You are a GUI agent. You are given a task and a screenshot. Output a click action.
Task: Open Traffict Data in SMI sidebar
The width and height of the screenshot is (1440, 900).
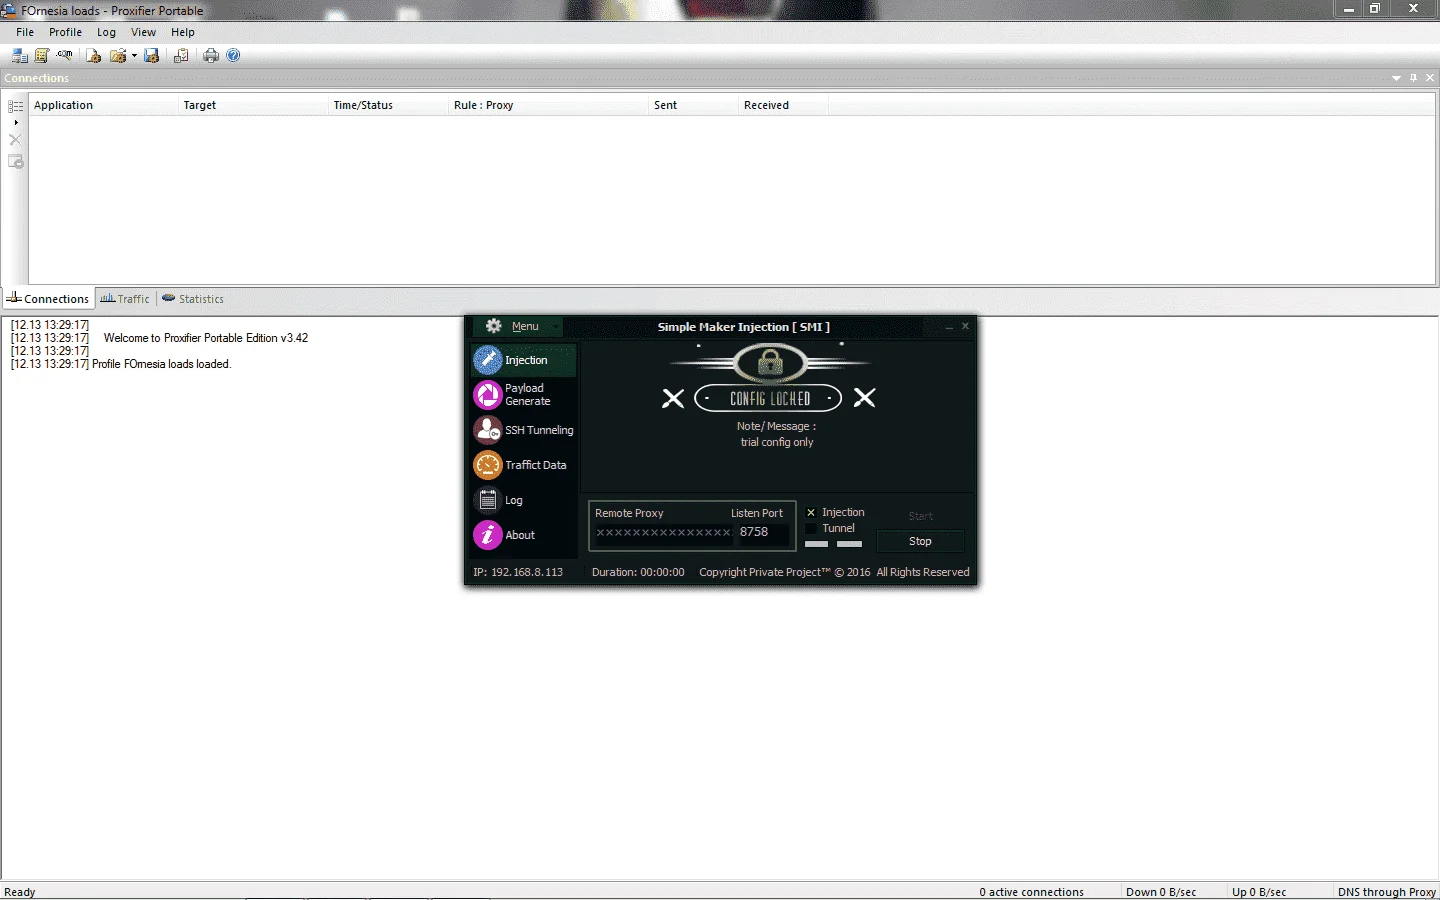(524, 465)
